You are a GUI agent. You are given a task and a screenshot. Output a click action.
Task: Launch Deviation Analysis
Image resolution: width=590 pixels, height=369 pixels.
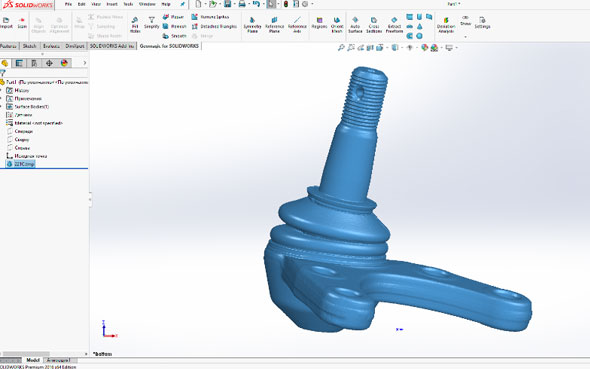click(446, 25)
